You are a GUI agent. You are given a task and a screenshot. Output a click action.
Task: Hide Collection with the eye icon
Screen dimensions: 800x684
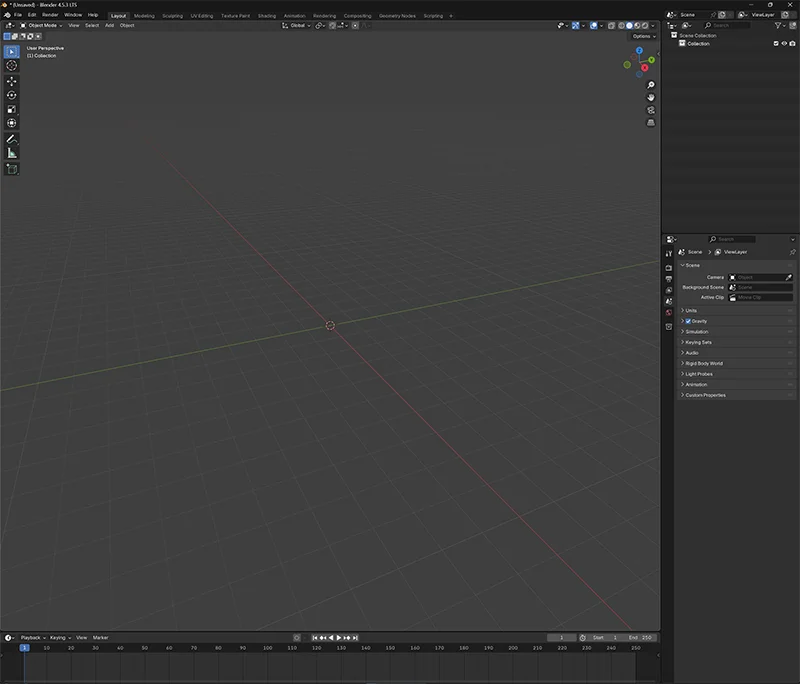(784, 44)
